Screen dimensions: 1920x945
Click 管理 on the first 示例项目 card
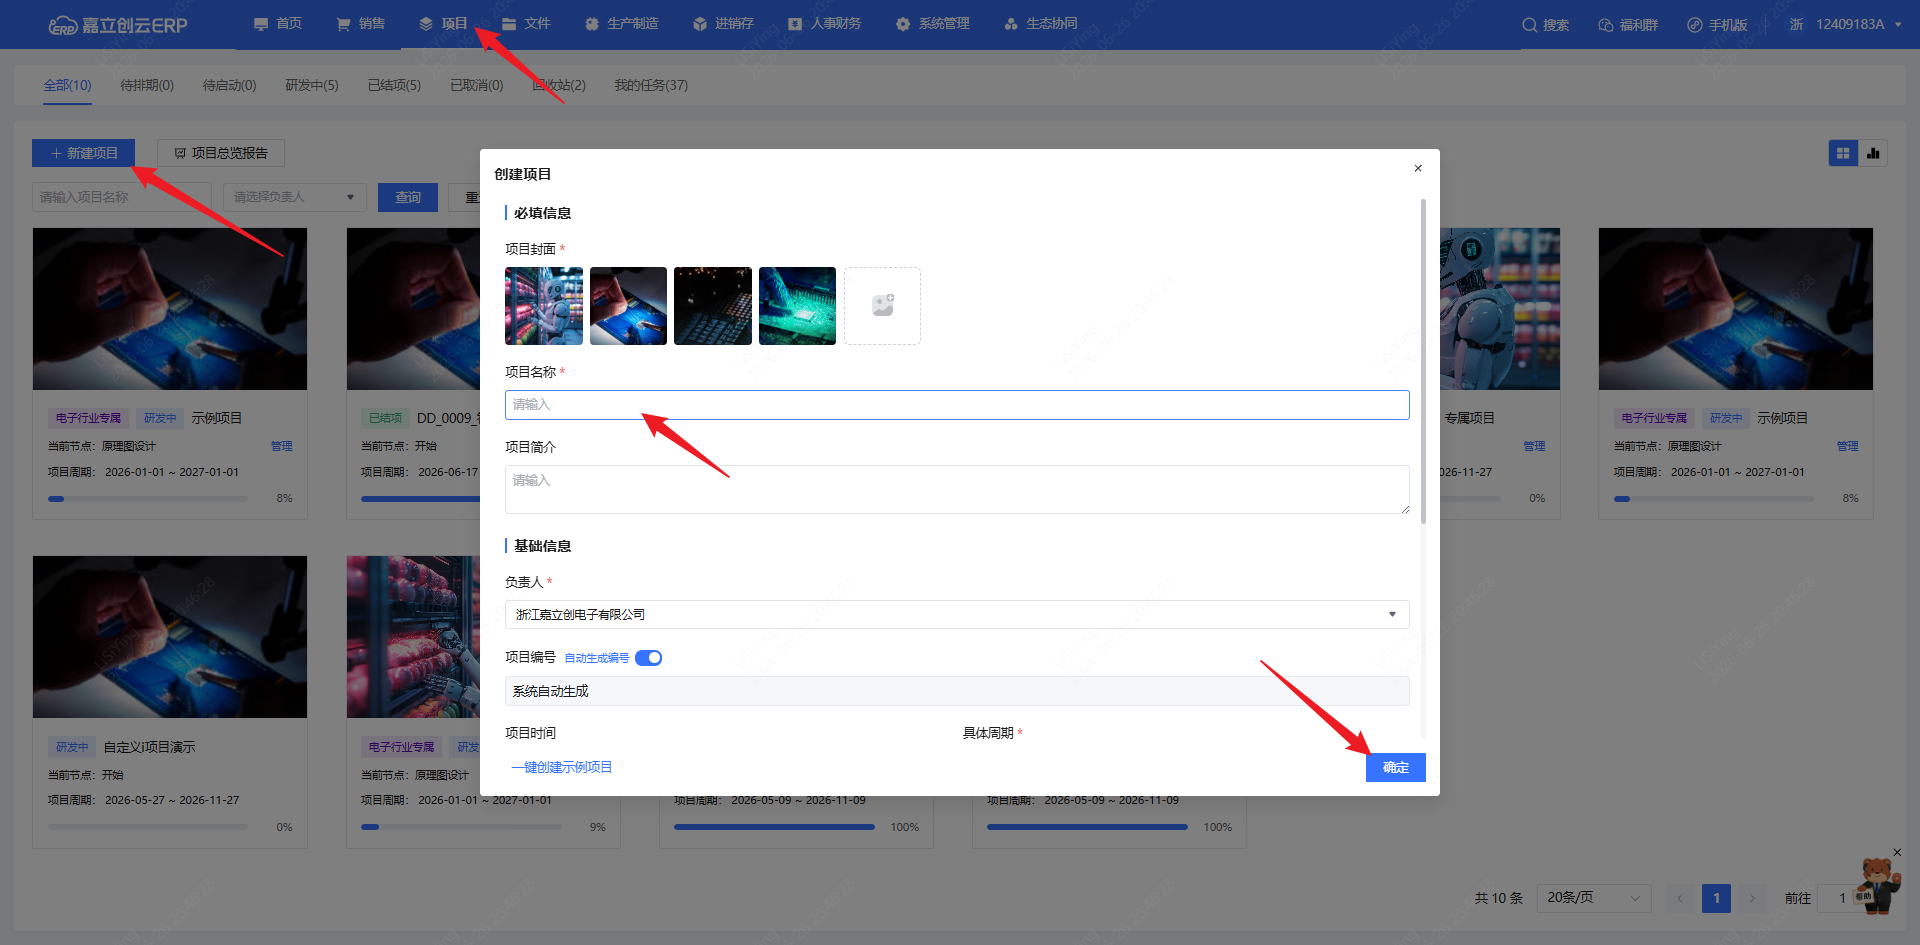[x=282, y=446]
